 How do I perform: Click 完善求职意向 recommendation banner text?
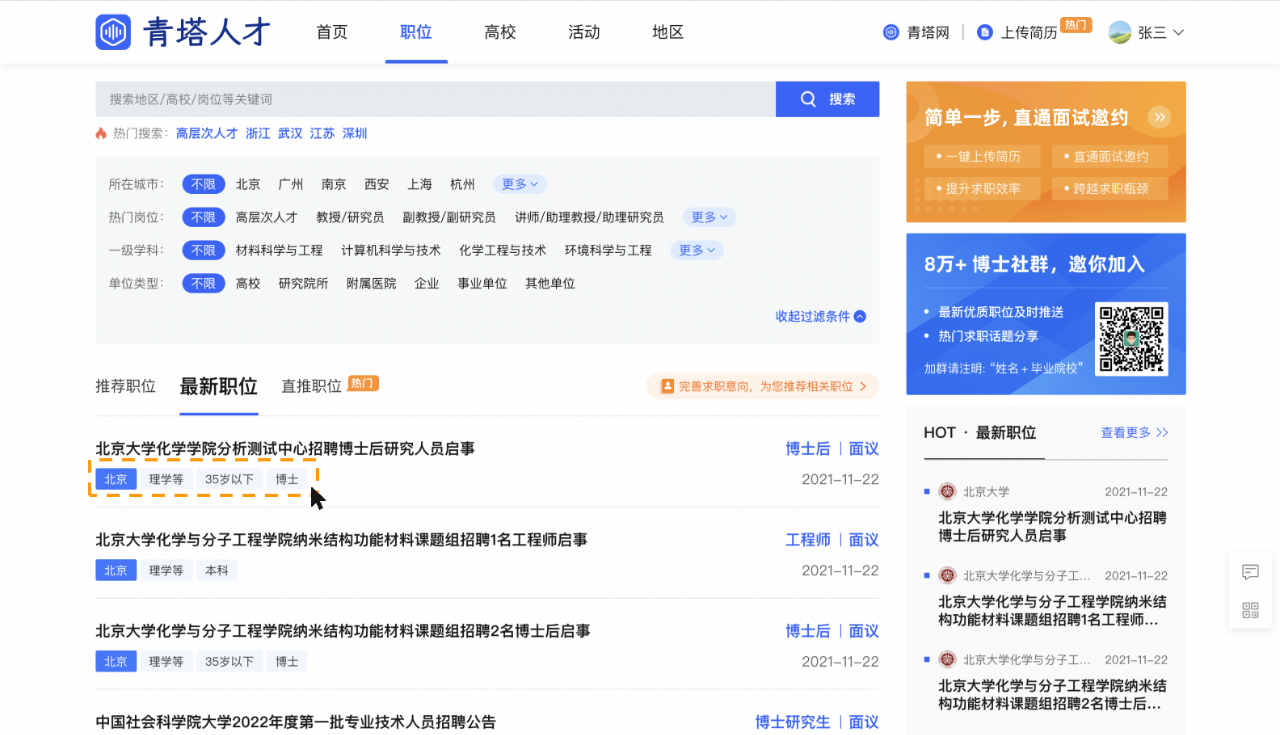766,386
